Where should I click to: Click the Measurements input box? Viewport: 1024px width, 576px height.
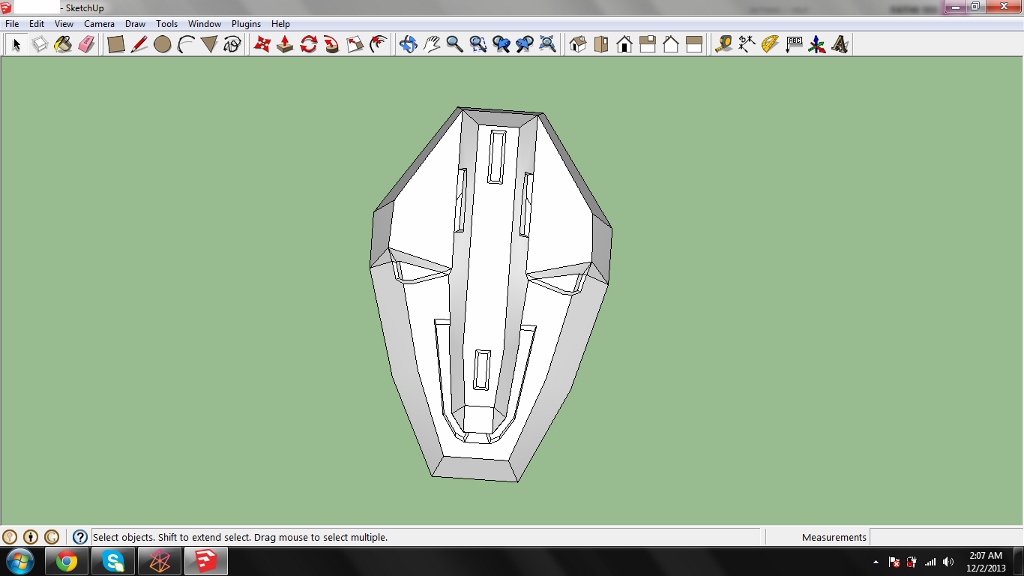945,537
